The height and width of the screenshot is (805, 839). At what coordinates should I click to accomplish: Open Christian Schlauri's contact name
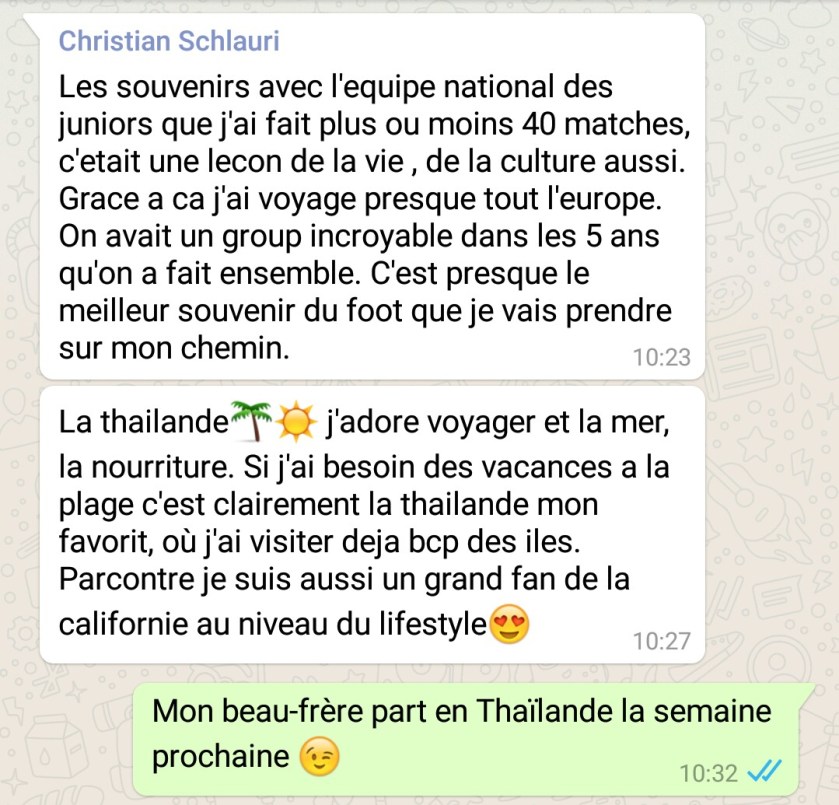tap(169, 41)
